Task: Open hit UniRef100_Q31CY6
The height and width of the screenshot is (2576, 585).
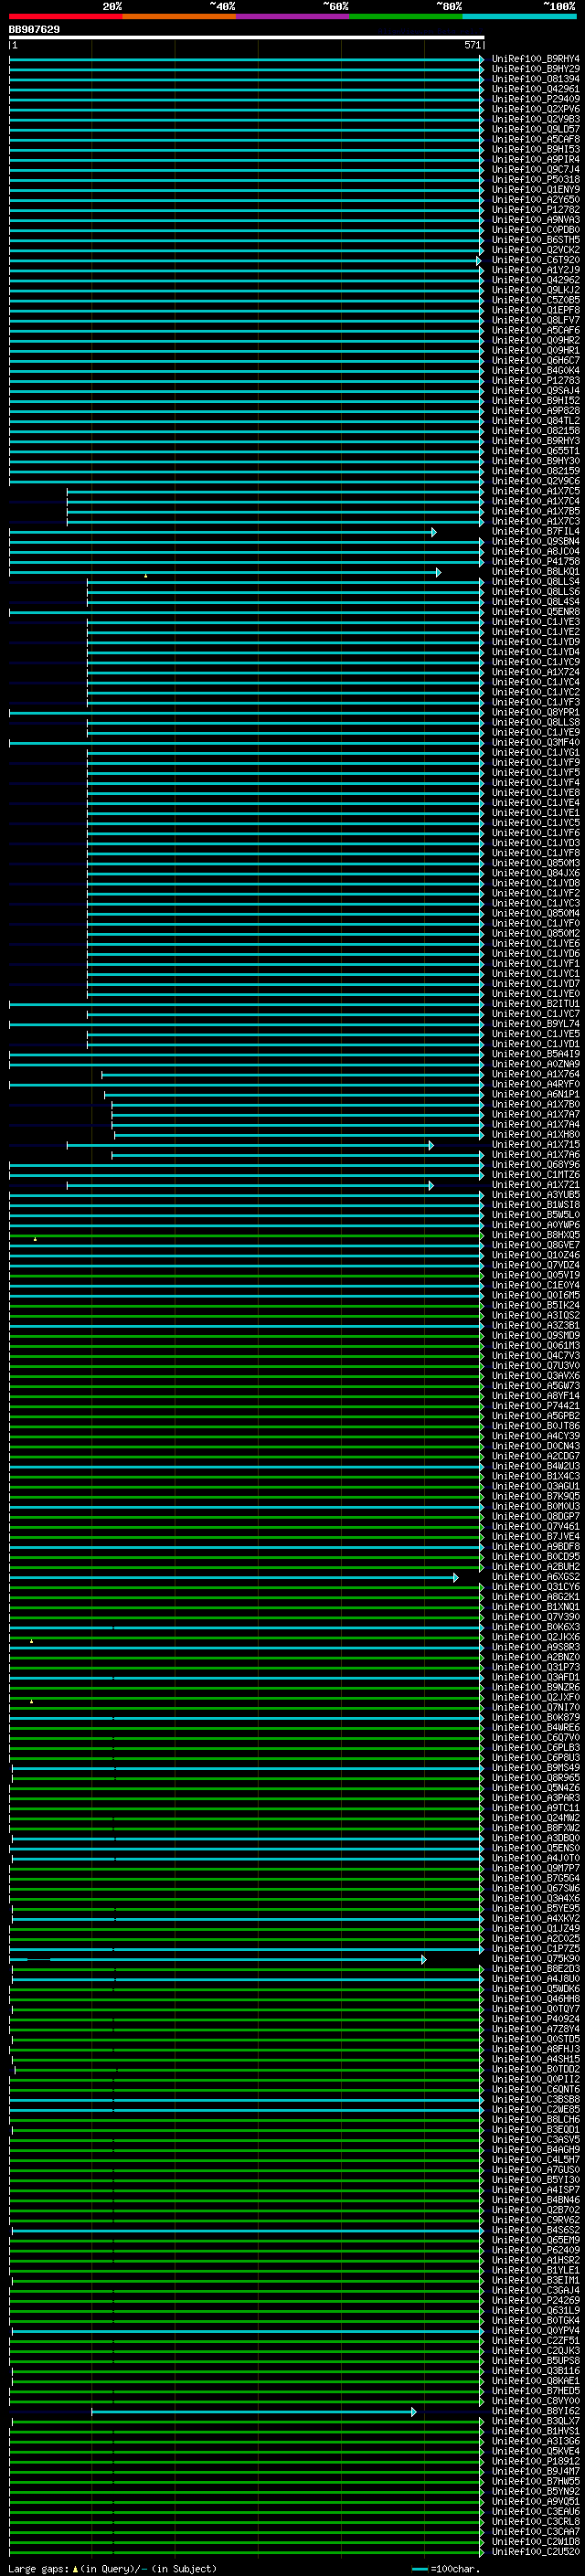Action: [535, 1587]
